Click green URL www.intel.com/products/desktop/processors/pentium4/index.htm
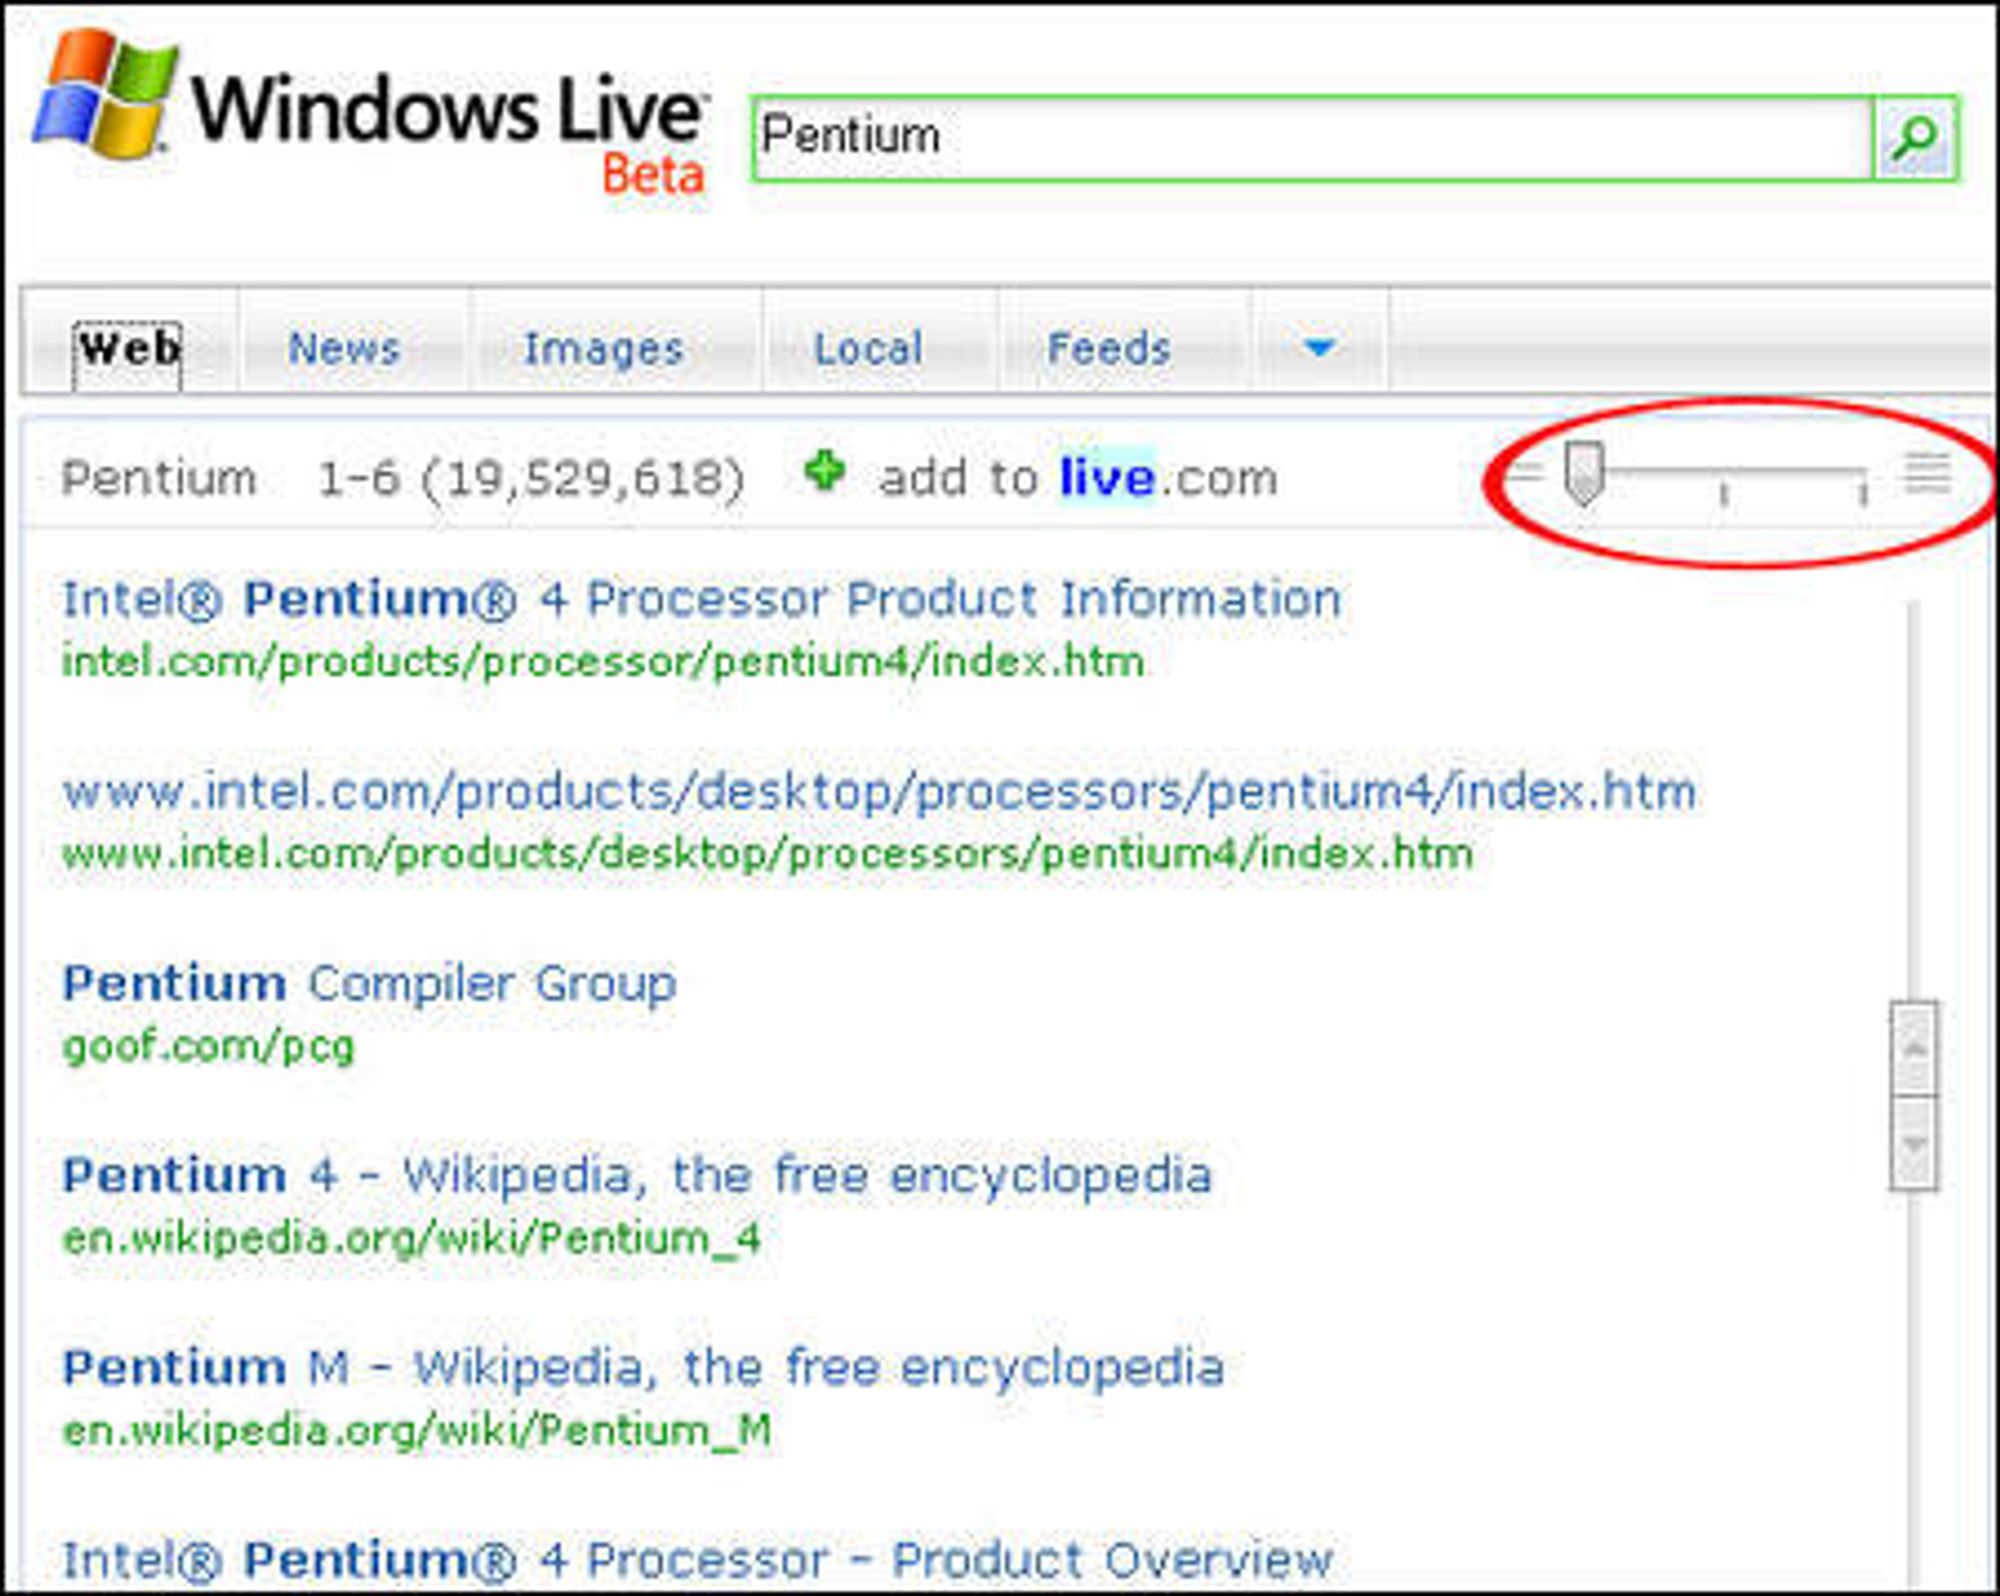 point(768,854)
